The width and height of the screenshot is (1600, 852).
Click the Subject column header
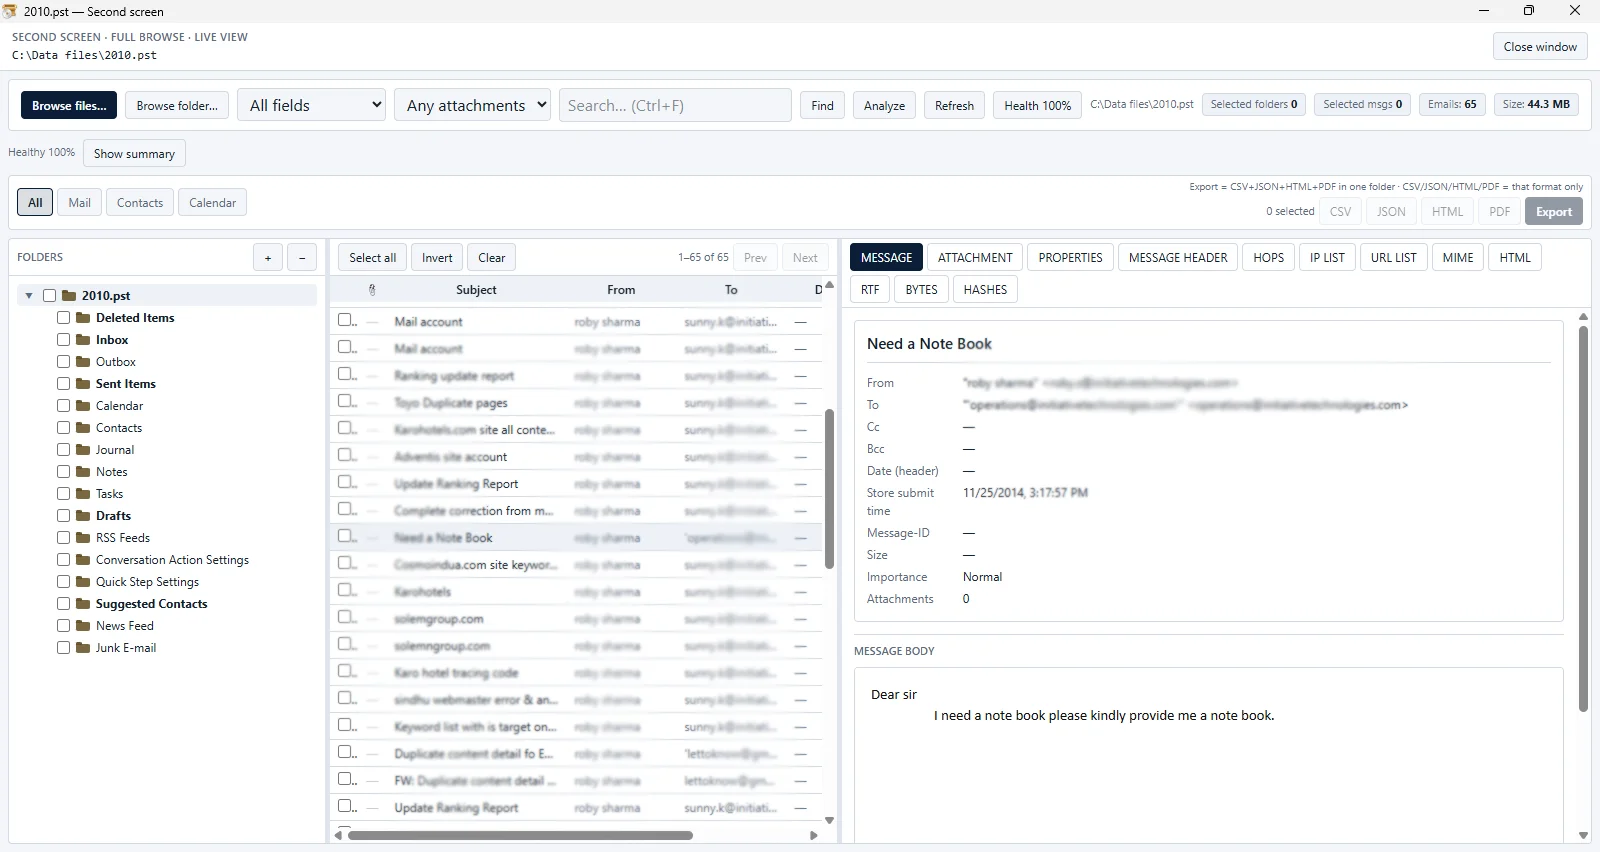(476, 290)
